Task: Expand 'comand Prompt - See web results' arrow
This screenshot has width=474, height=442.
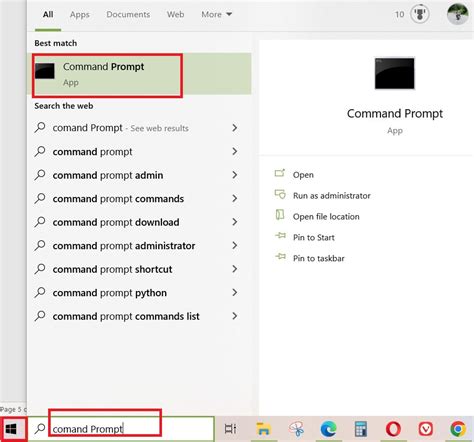Action: coord(235,128)
